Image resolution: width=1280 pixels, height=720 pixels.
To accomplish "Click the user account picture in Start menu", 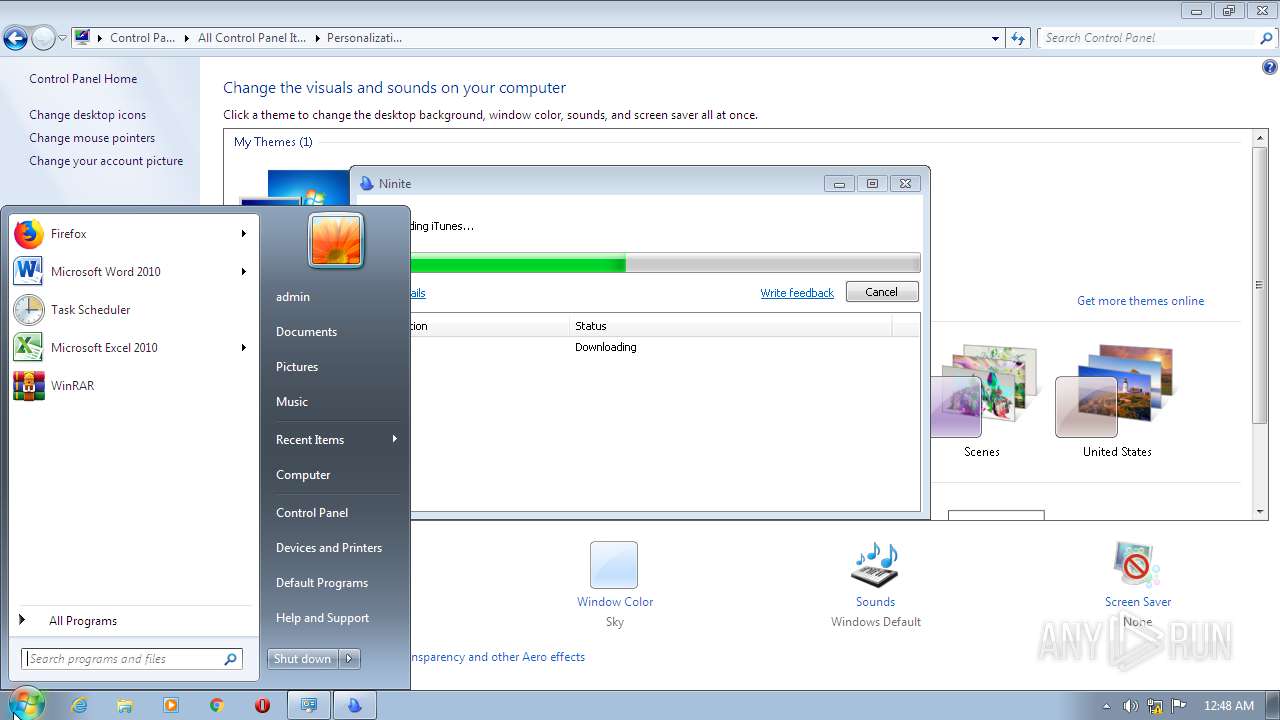I will 336,241.
